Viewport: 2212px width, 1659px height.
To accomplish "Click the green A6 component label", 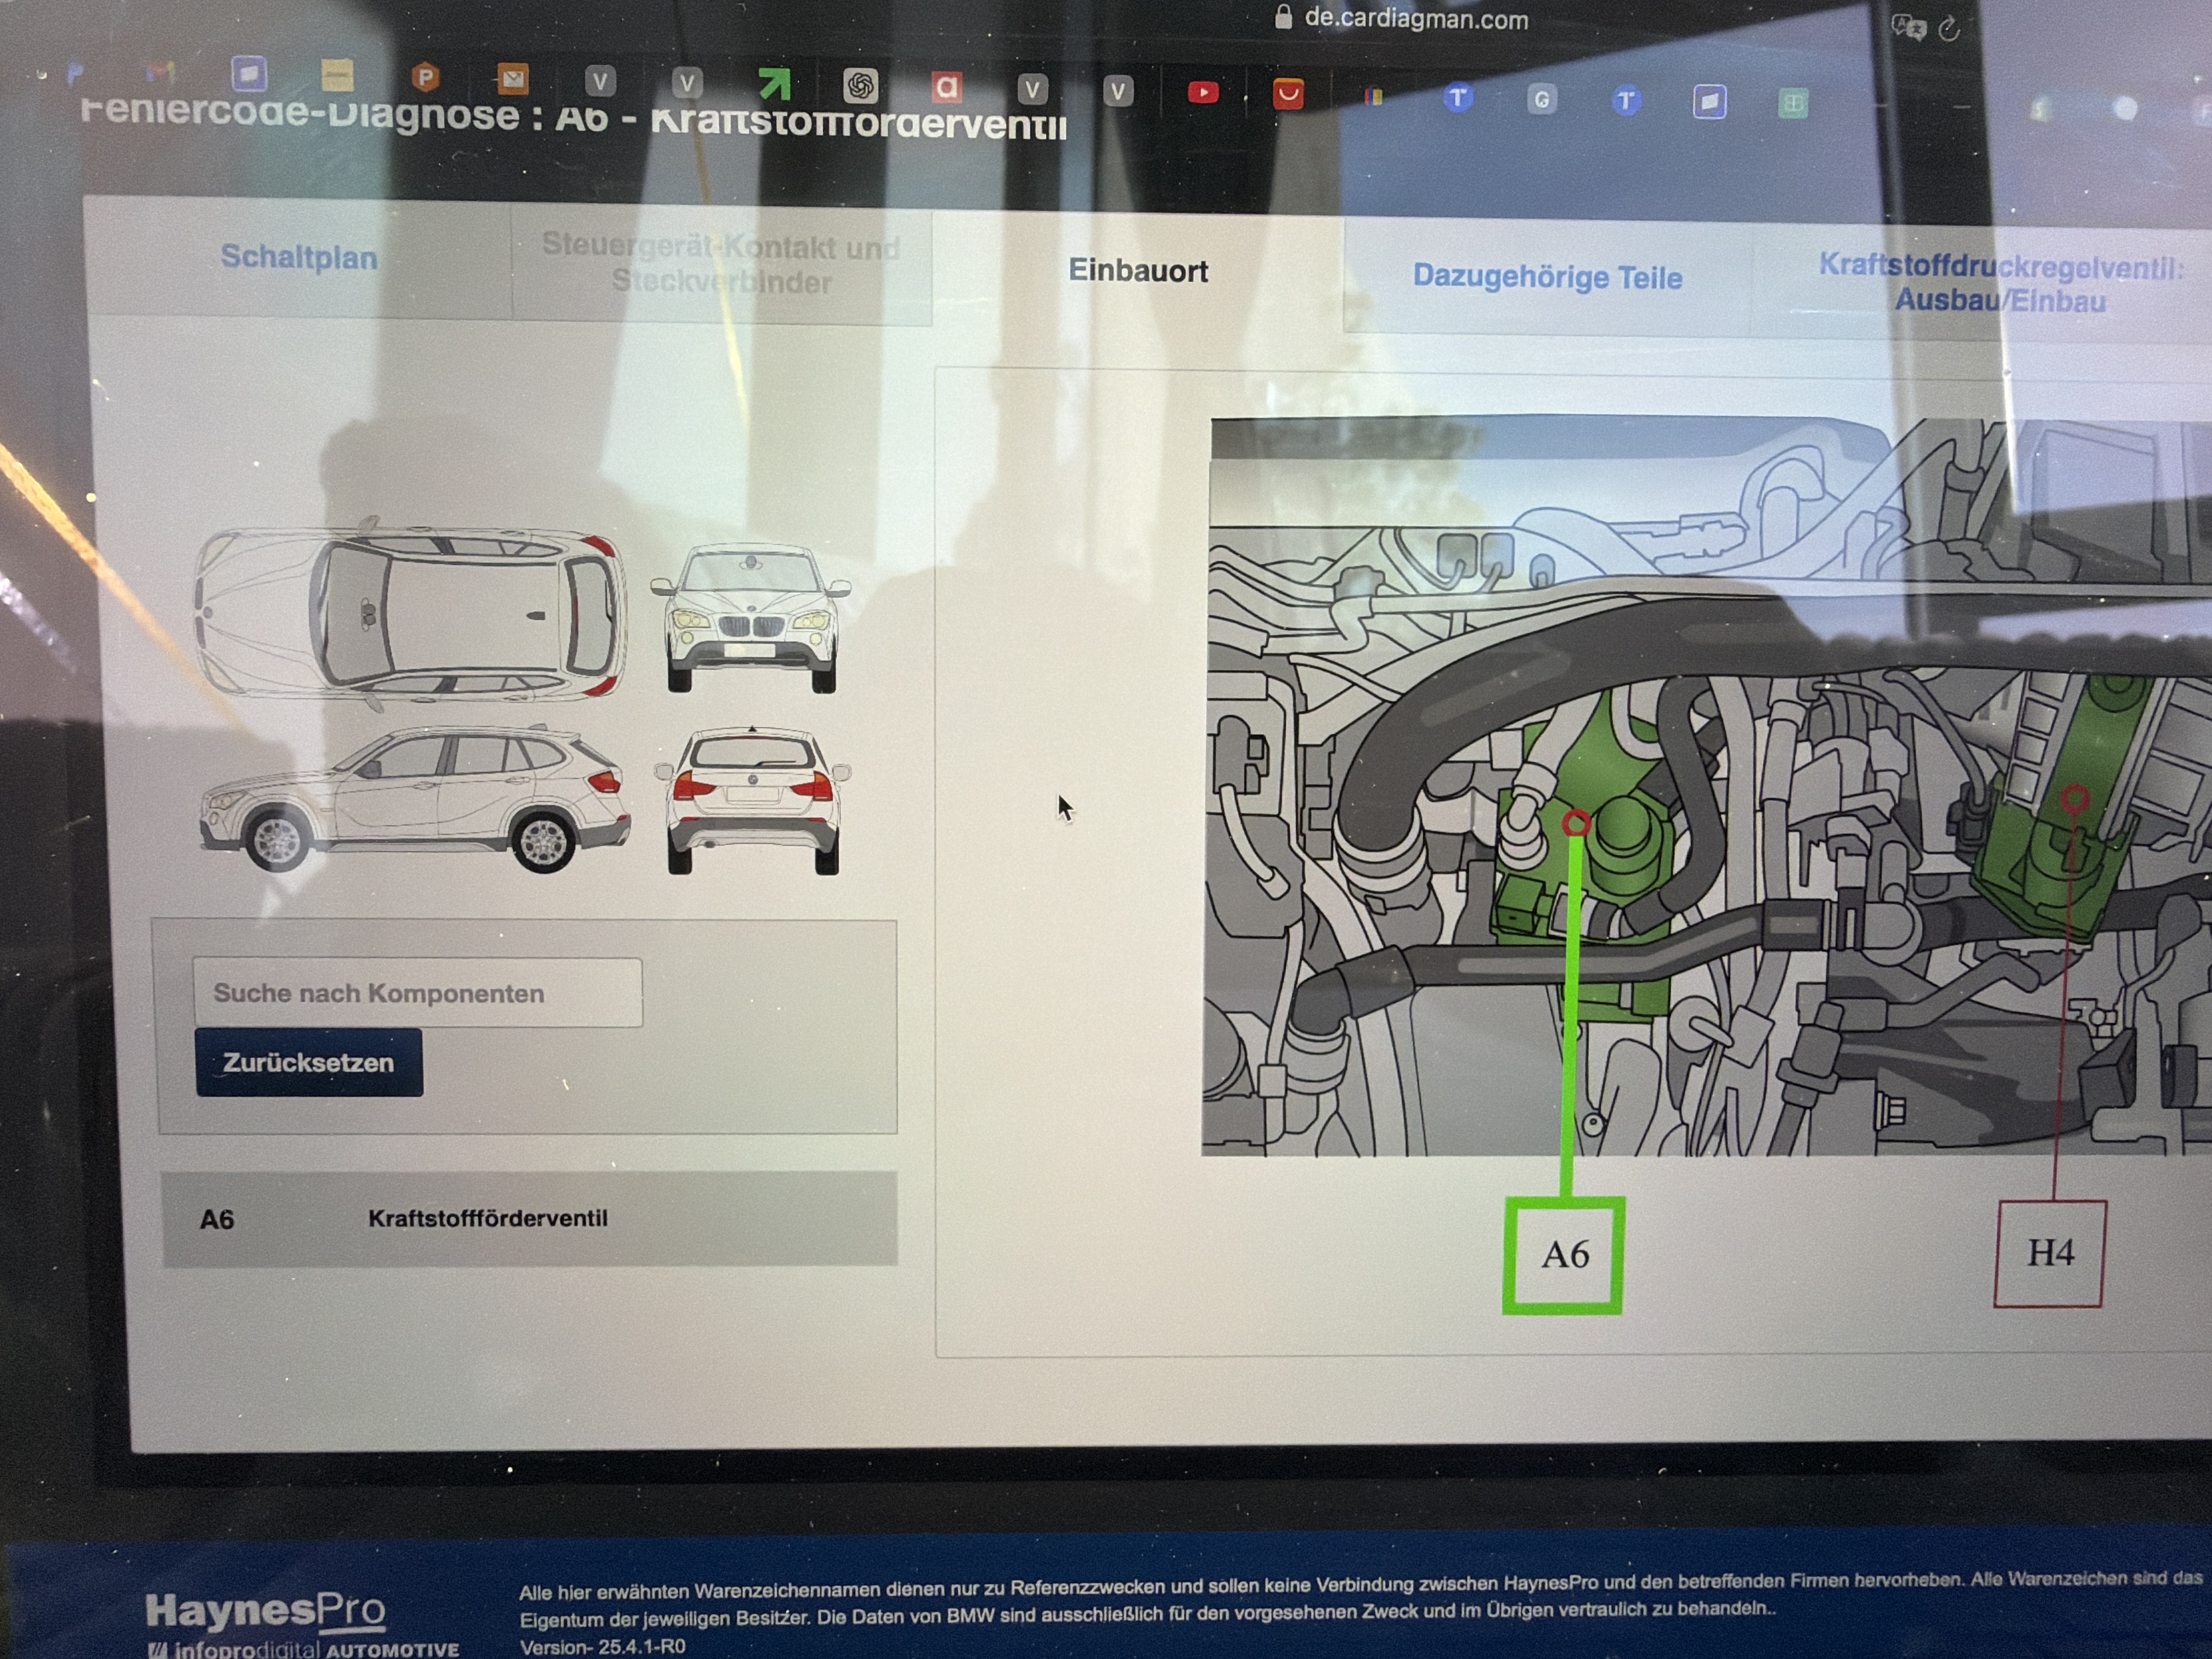I will pyautogui.click(x=1564, y=1255).
